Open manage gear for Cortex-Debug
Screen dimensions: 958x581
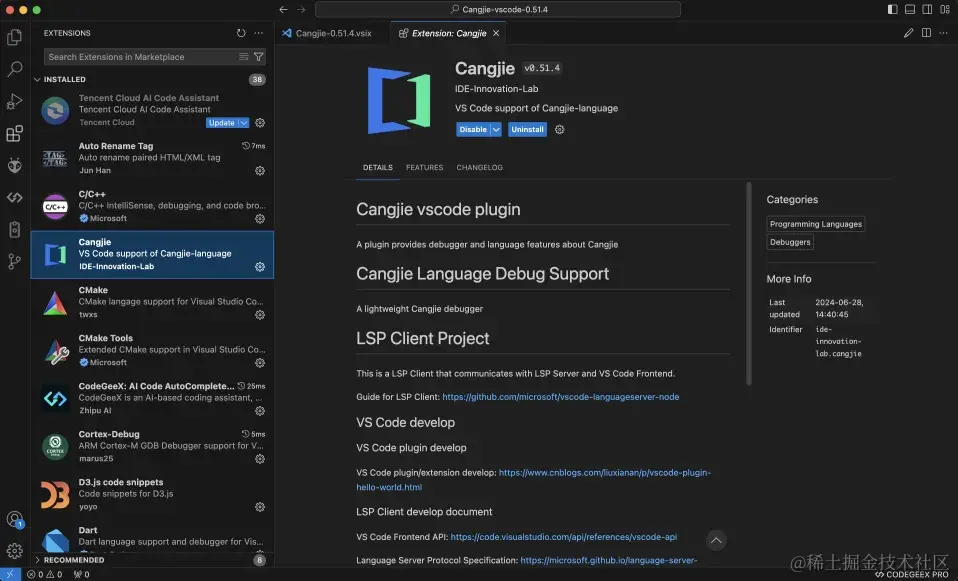click(260, 459)
